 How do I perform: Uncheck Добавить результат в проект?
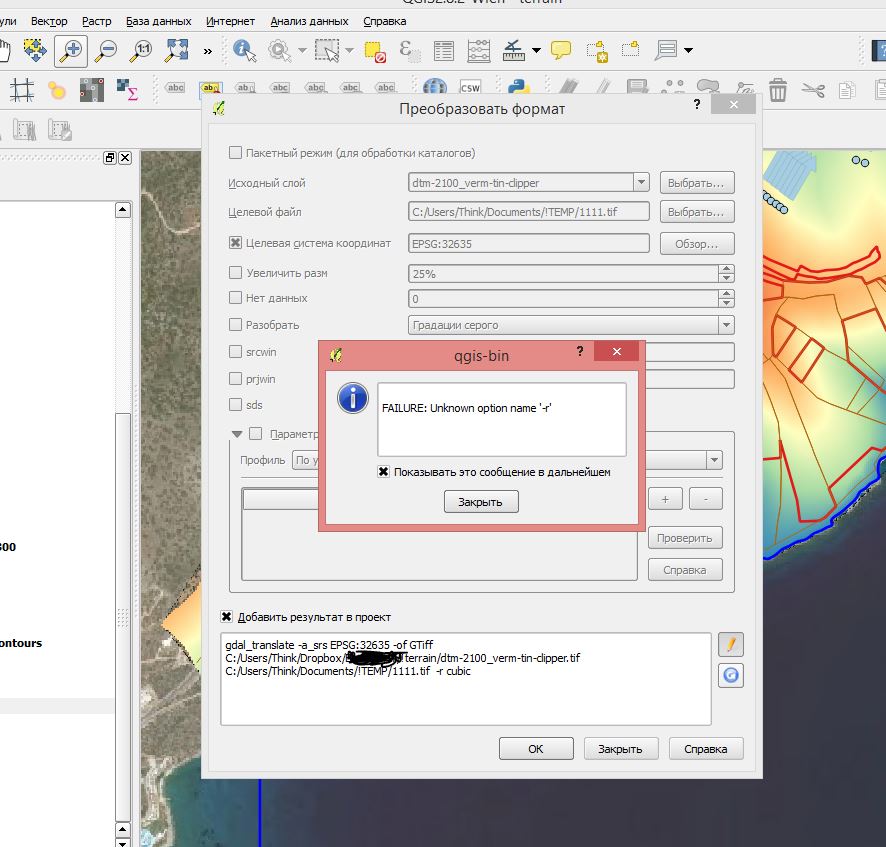click(x=228, y=617)
